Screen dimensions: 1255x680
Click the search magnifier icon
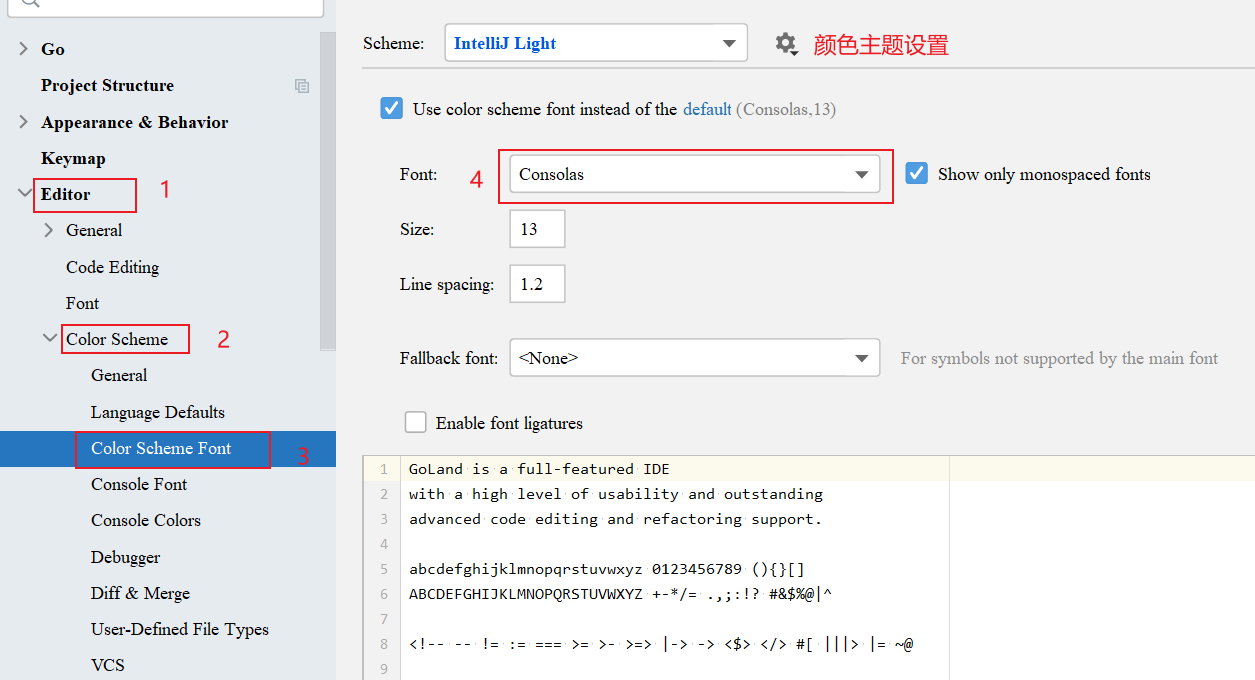click(30, 3)
